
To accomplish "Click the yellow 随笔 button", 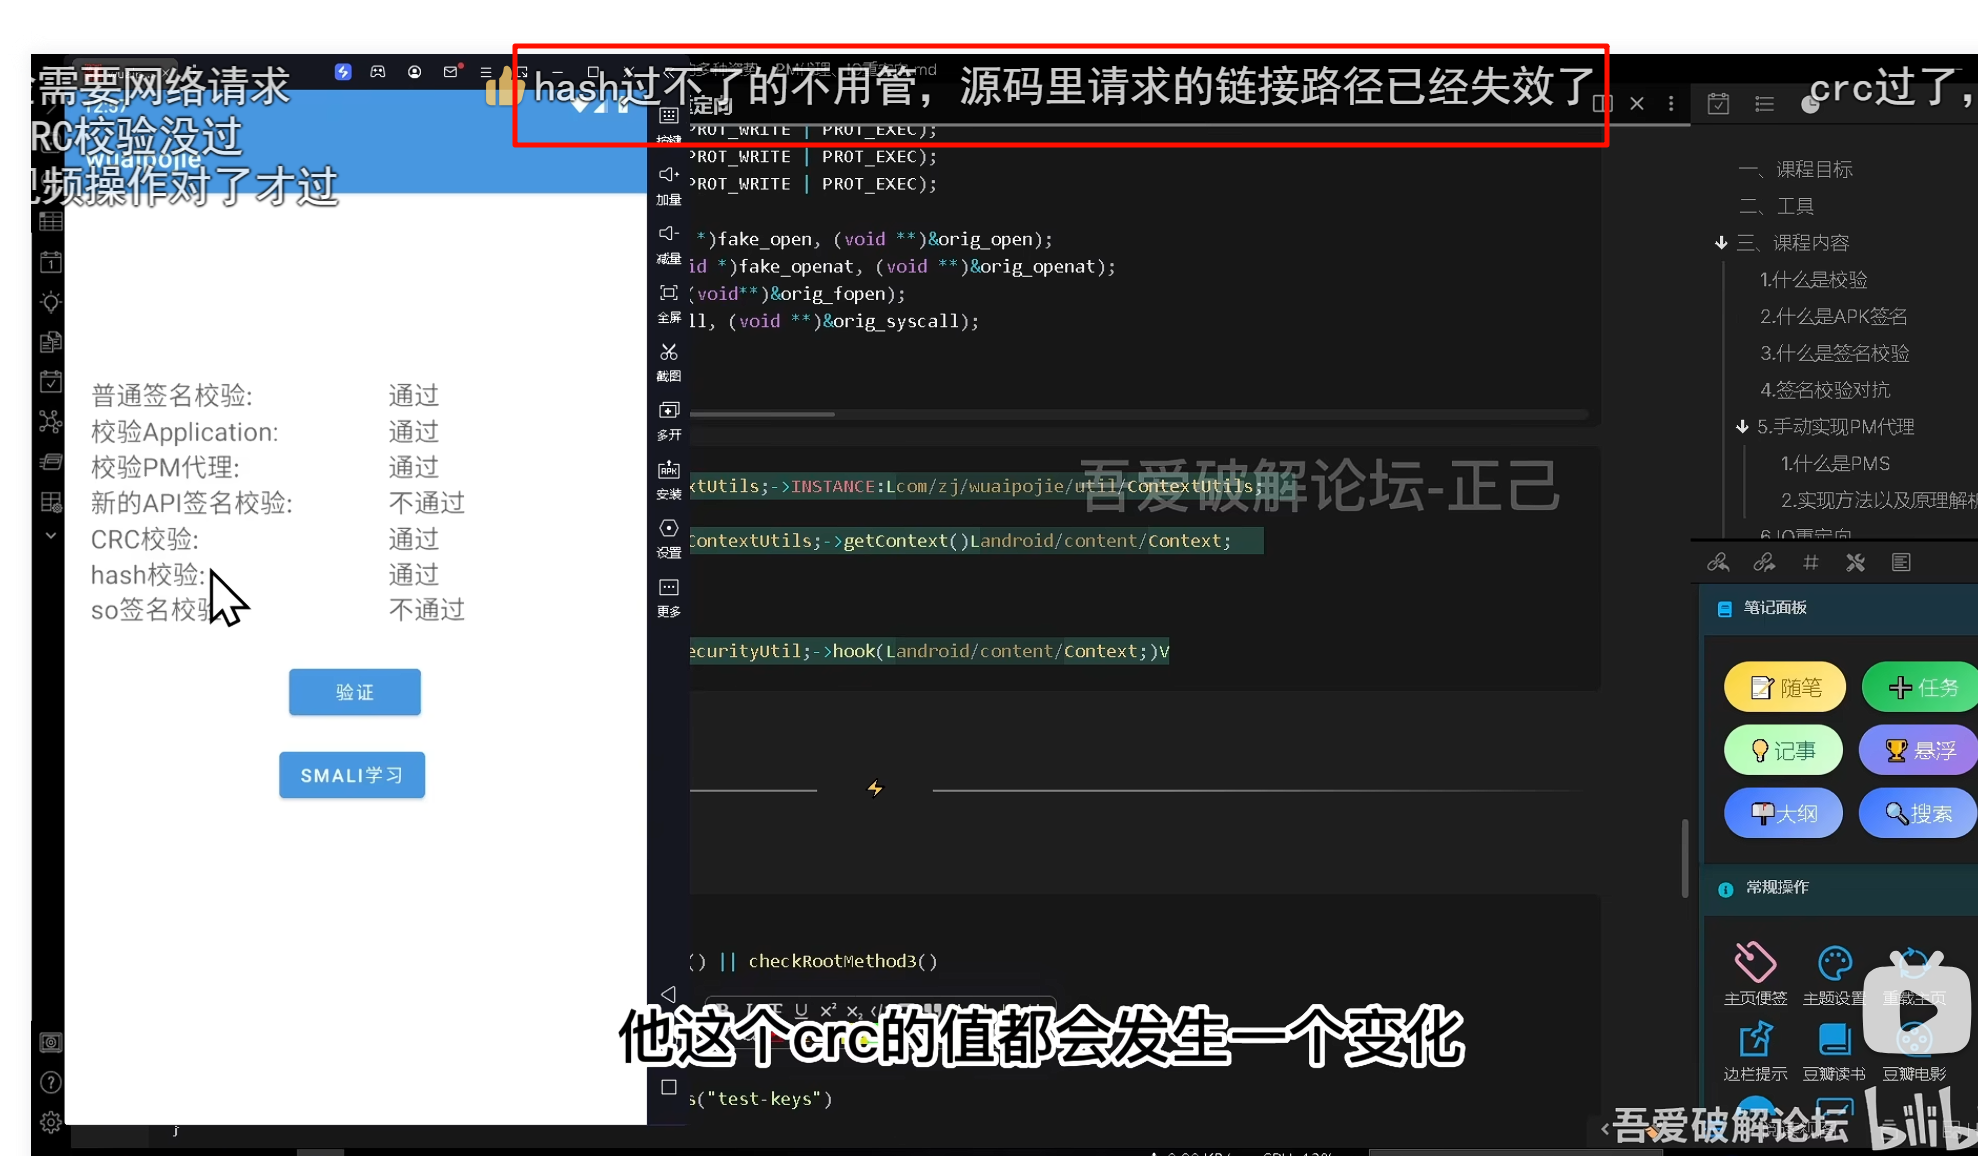I will coord(1785,687).
